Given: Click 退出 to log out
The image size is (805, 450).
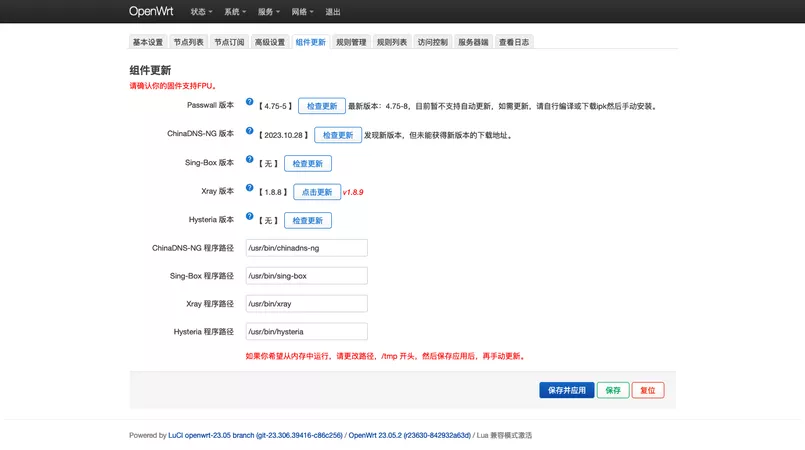Looking at the screenshot, I should tap(333, 12).
